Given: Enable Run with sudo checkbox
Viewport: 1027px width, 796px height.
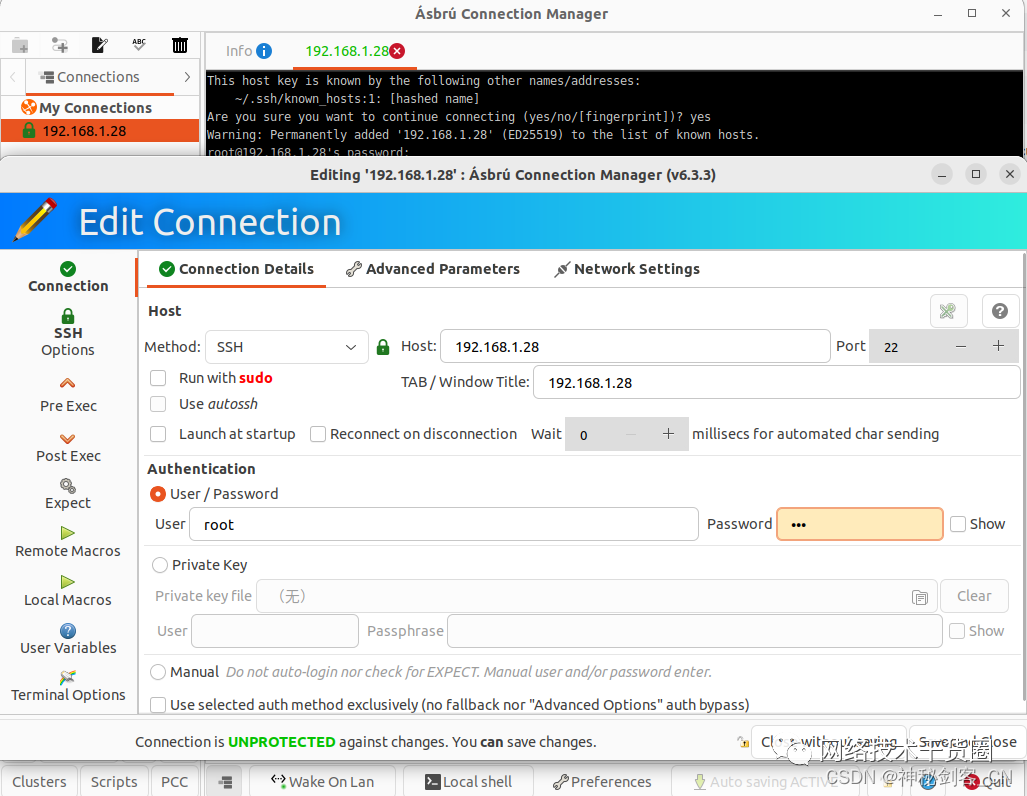Looking at the screenshot, I should 158,378.
